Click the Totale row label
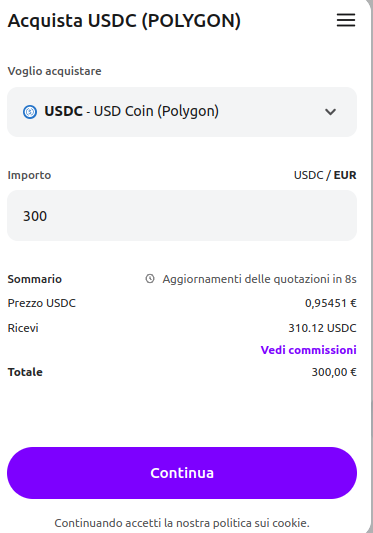The image size is (373, 533). pyautogui.click(x=25, y=372)
